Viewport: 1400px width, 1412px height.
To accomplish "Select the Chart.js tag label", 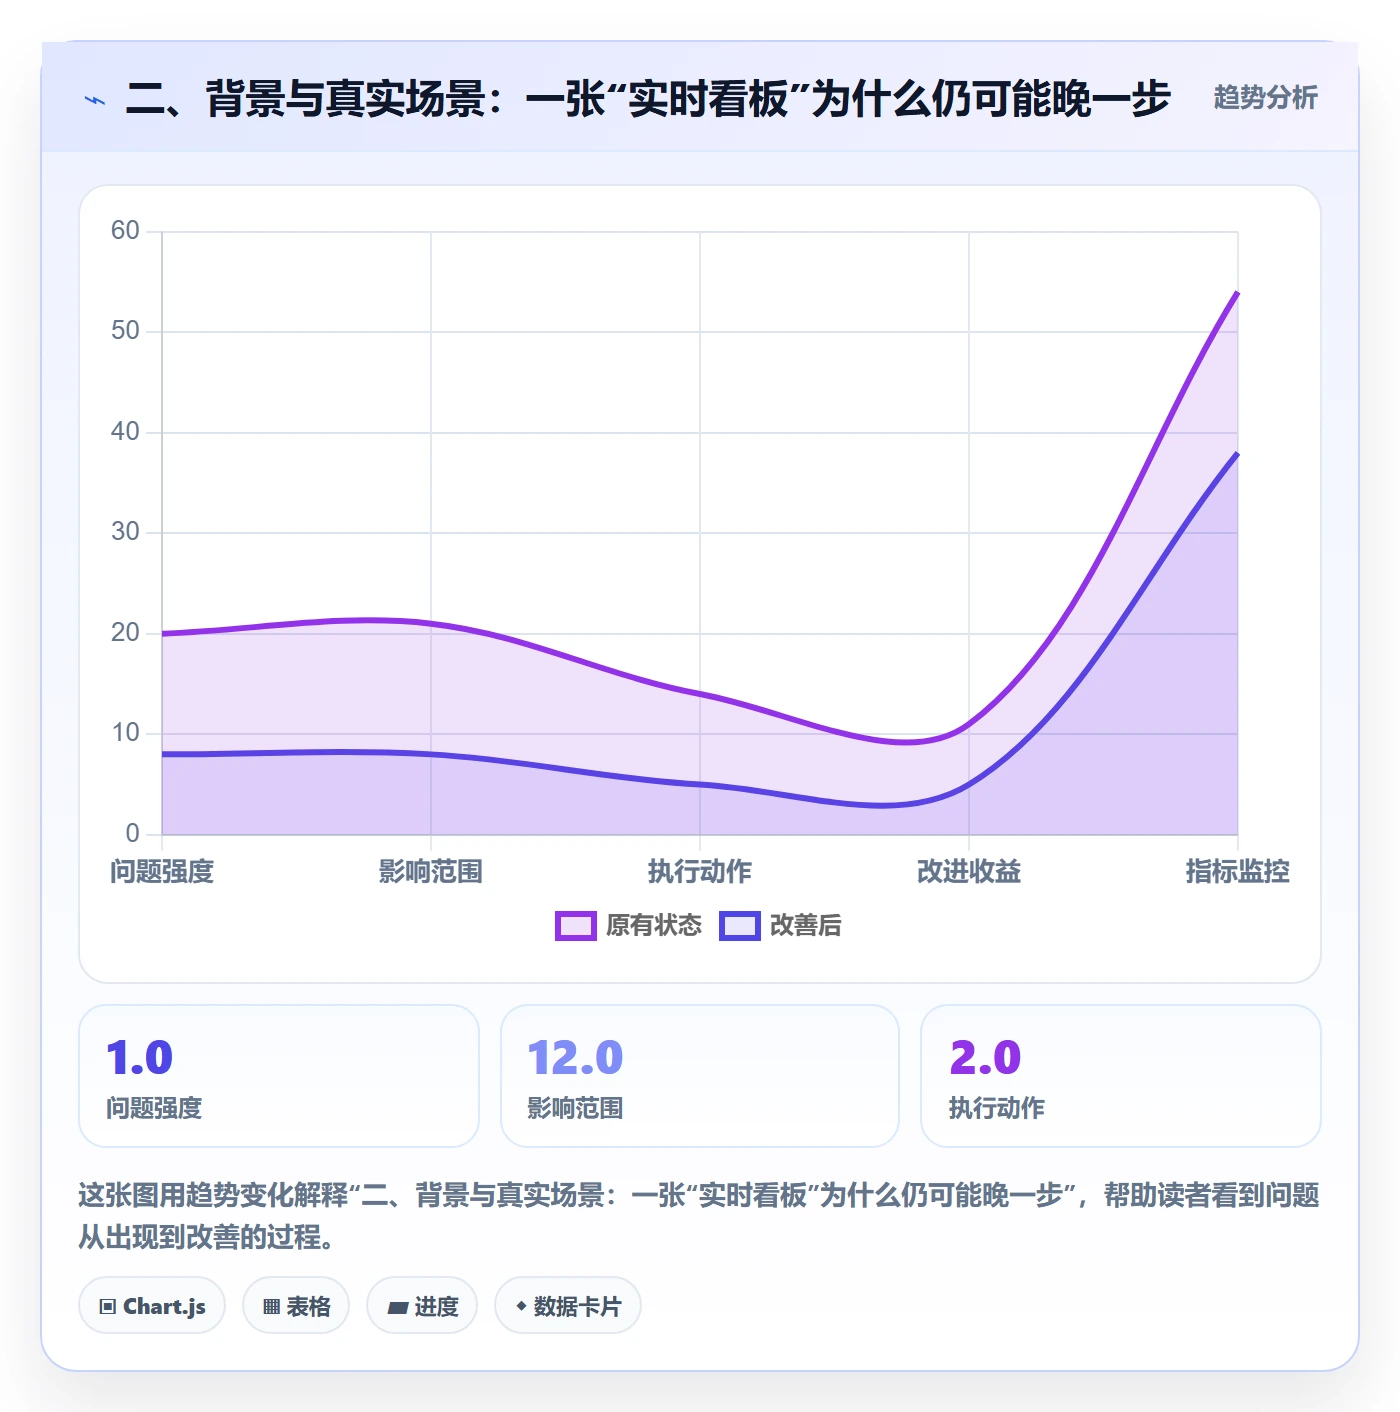I will pyautogui.click(x=164, y=1307).
